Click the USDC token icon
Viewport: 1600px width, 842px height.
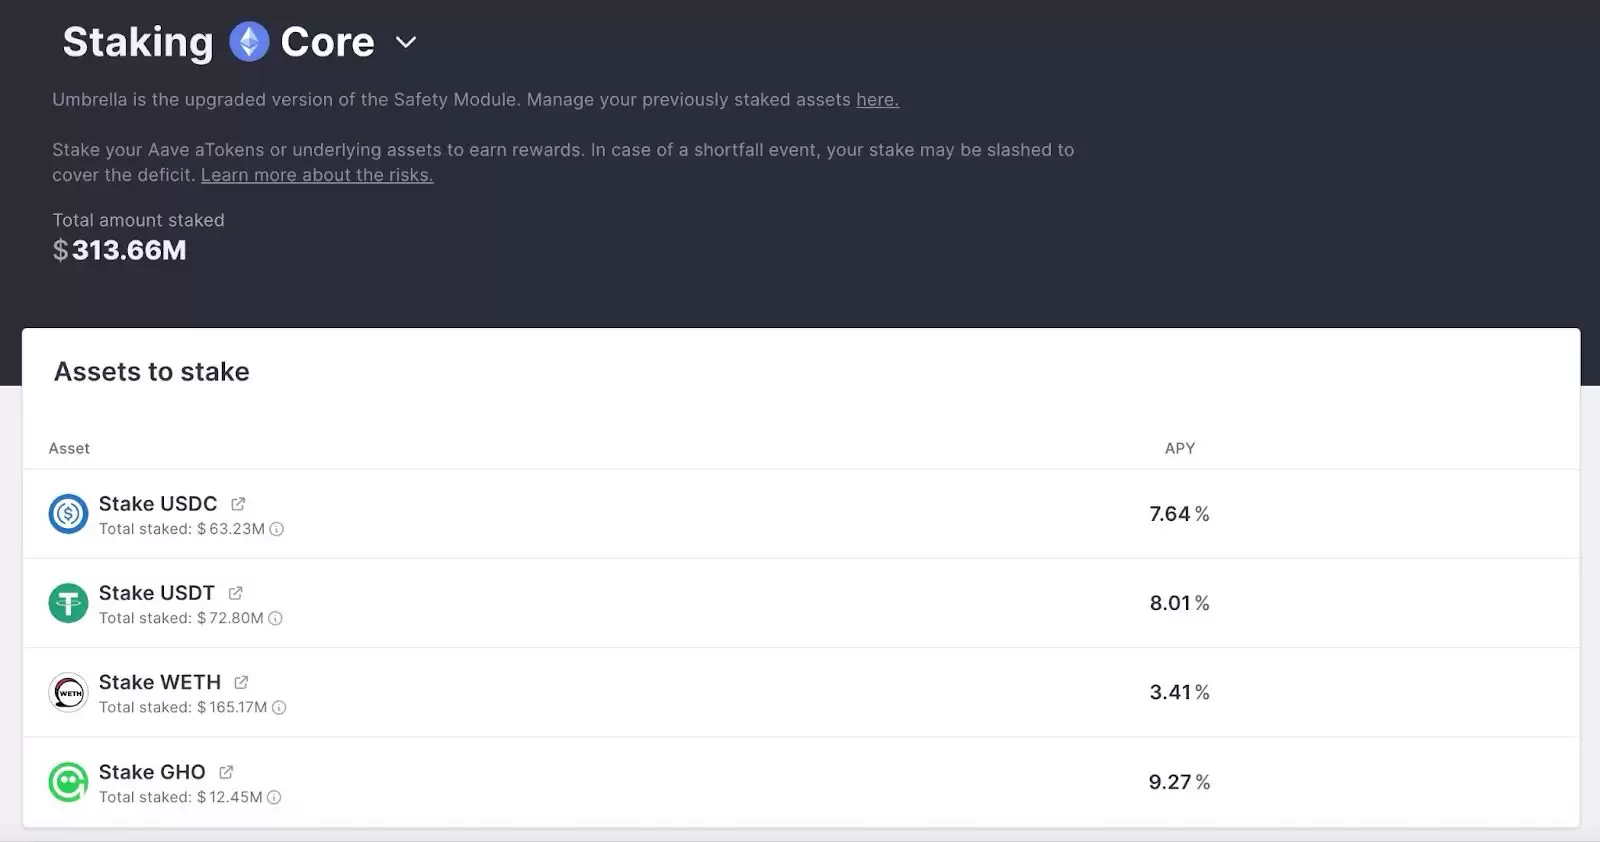click(67, 514)
